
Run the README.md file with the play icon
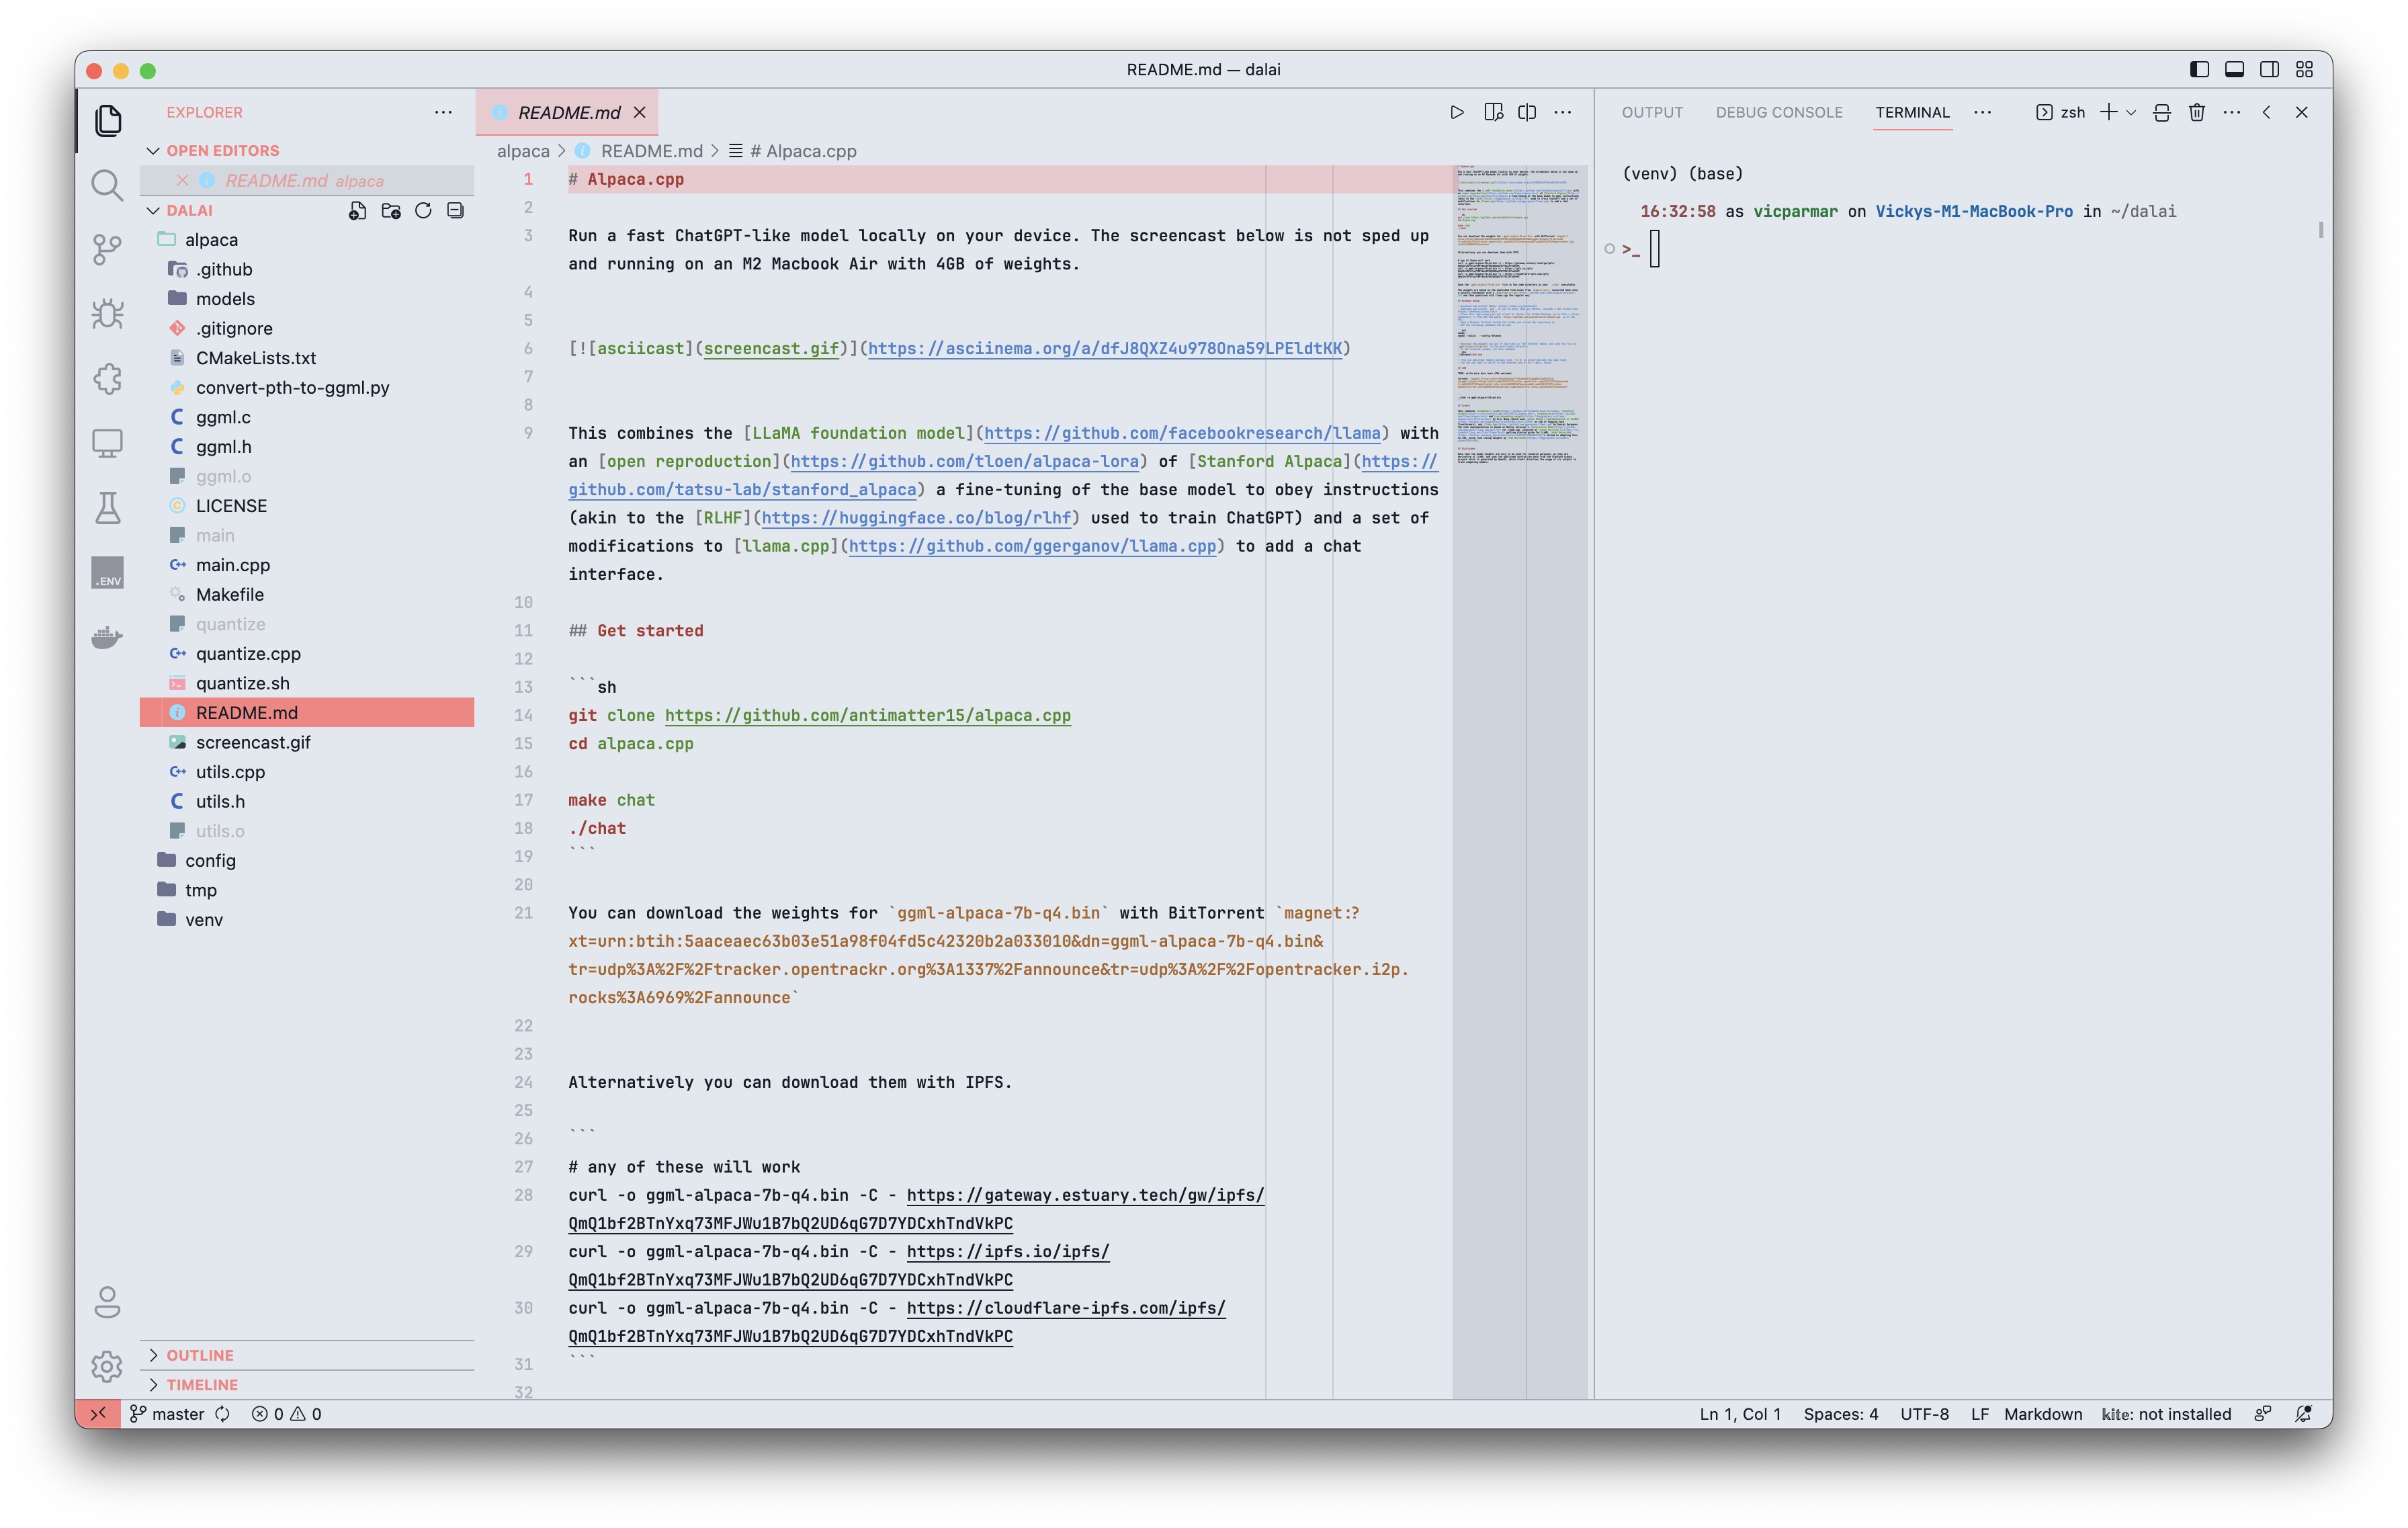coord(1457,112)
